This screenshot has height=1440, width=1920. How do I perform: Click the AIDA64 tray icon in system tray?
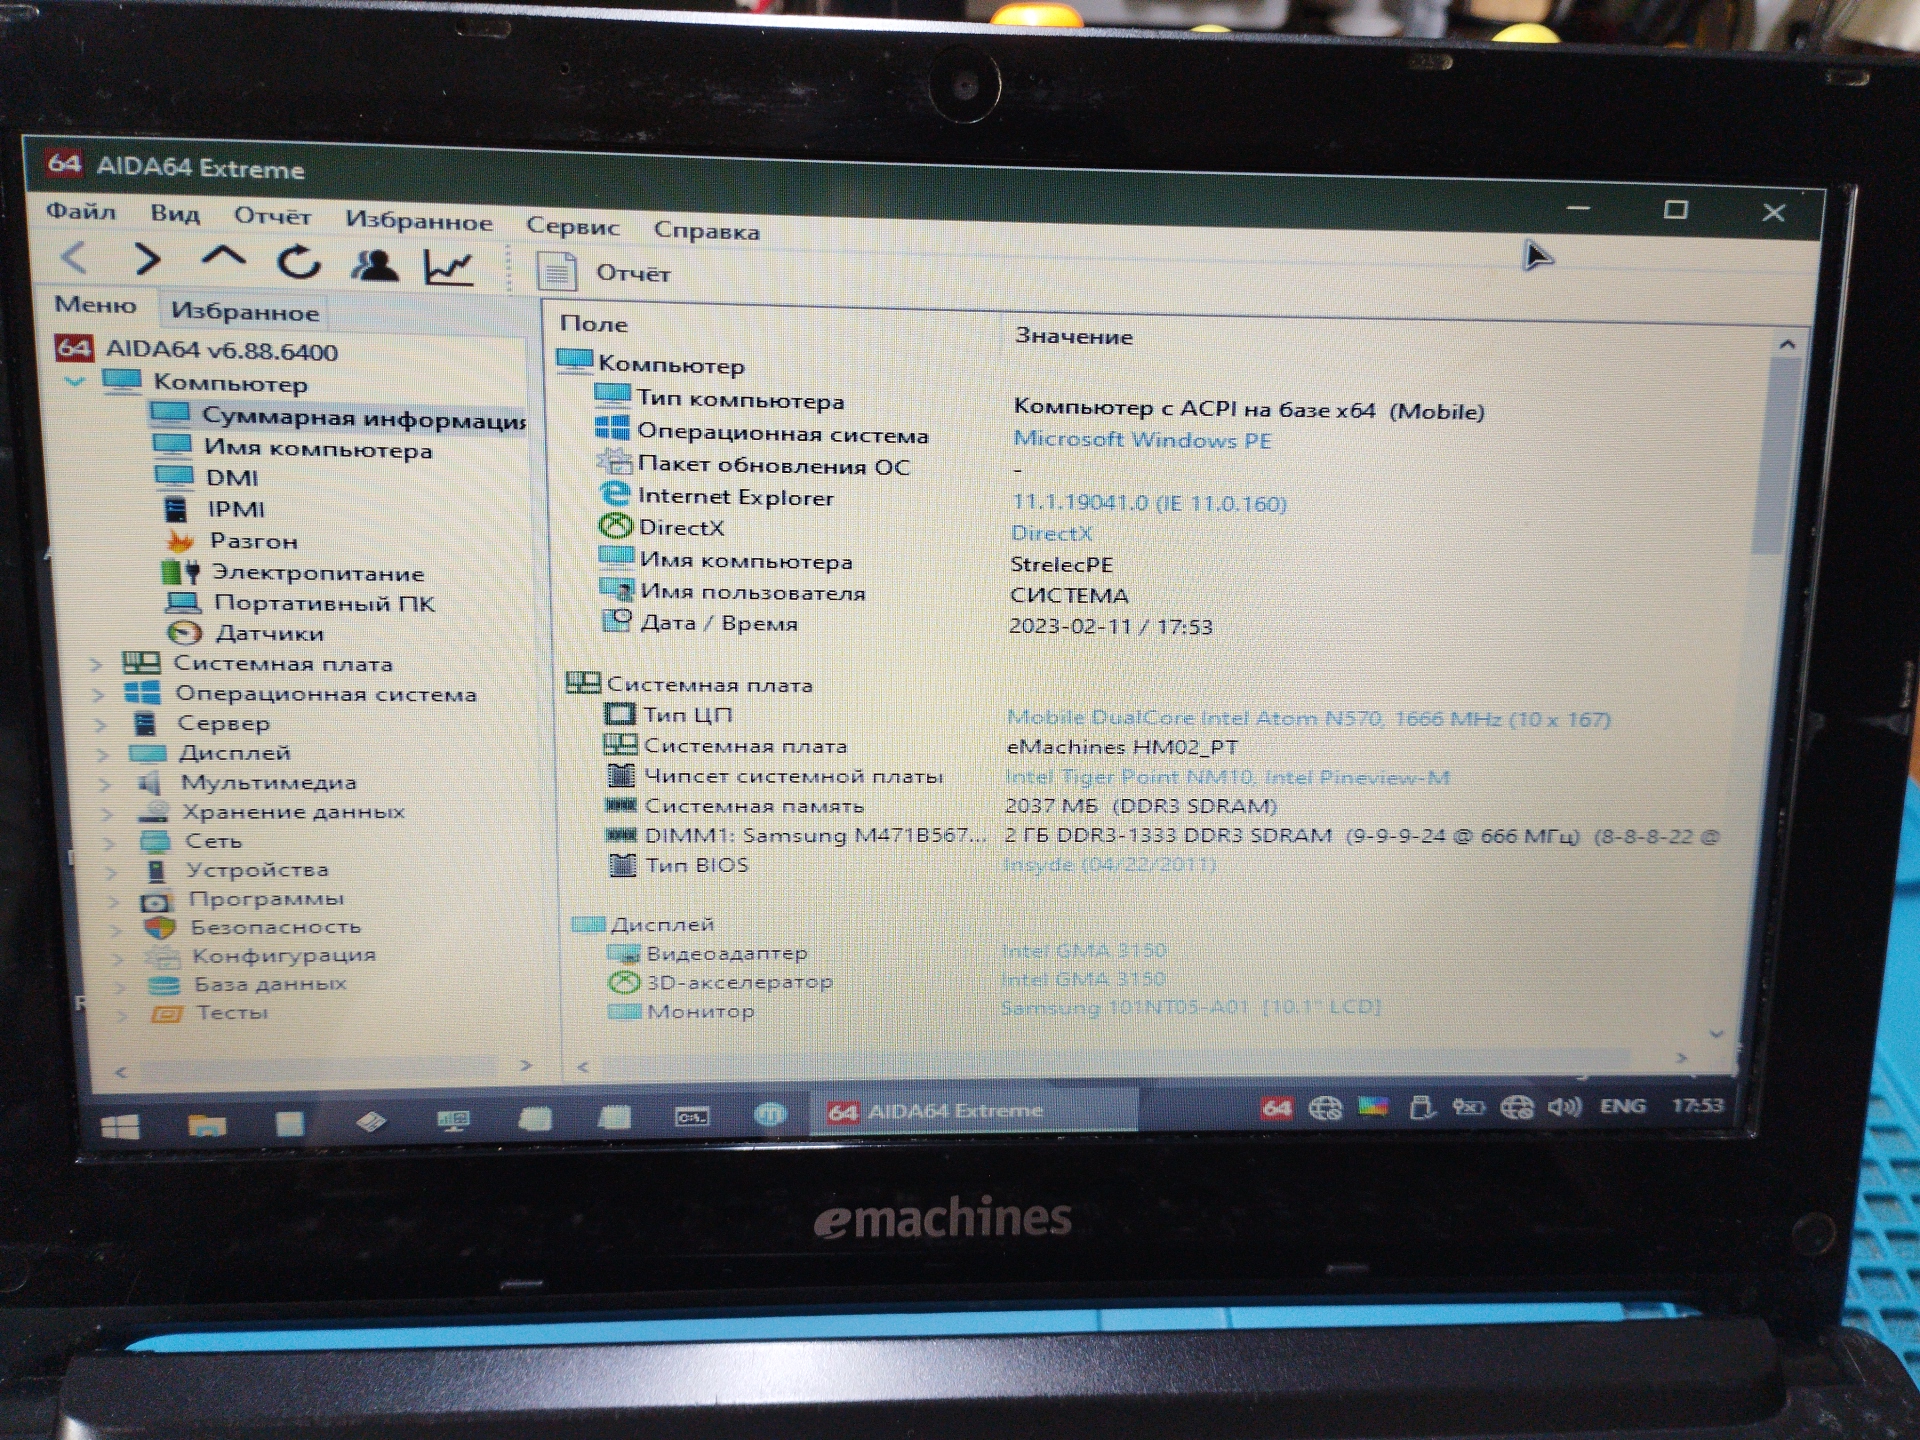coord(1277,1108)
